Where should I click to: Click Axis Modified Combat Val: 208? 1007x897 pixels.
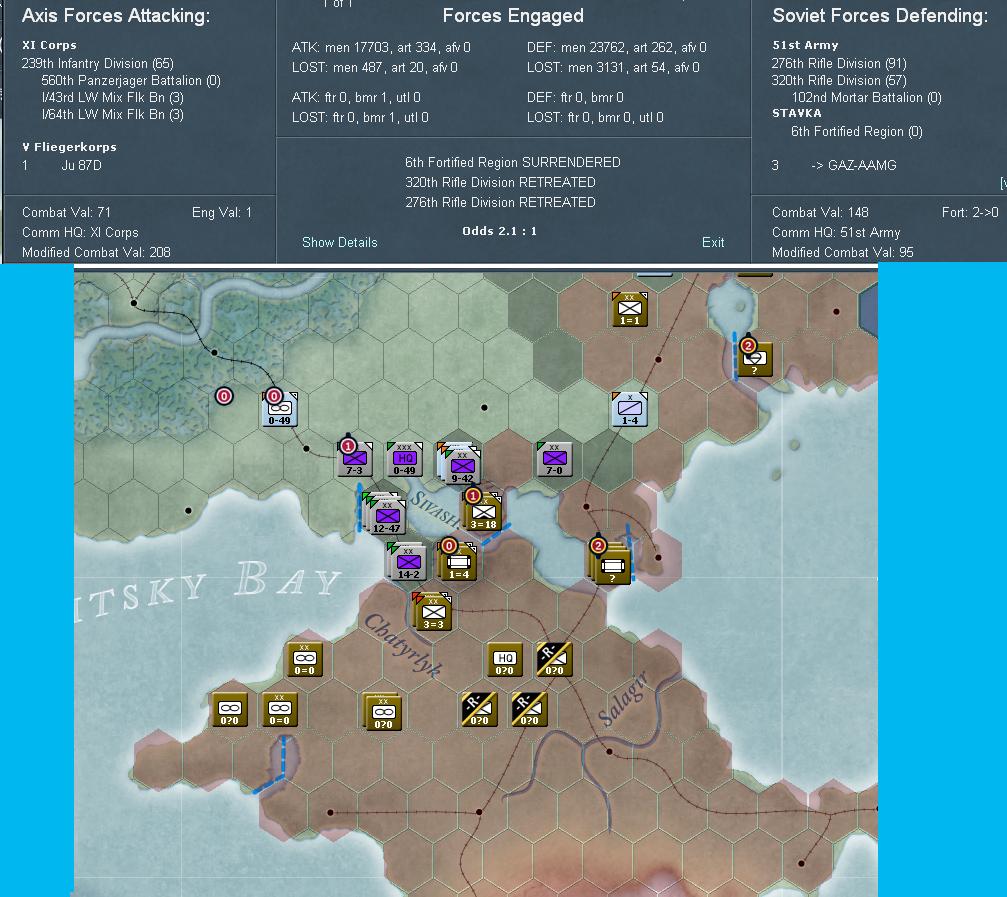tap(96, 252)
